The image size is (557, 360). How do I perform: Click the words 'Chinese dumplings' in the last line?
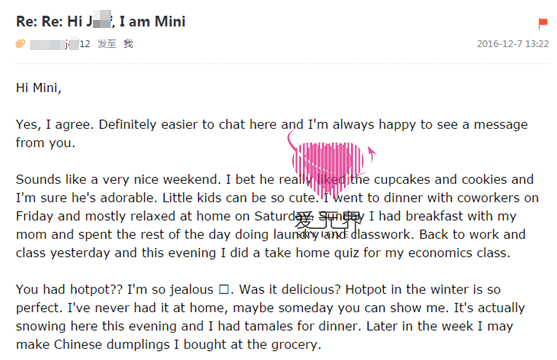point(112,345)
